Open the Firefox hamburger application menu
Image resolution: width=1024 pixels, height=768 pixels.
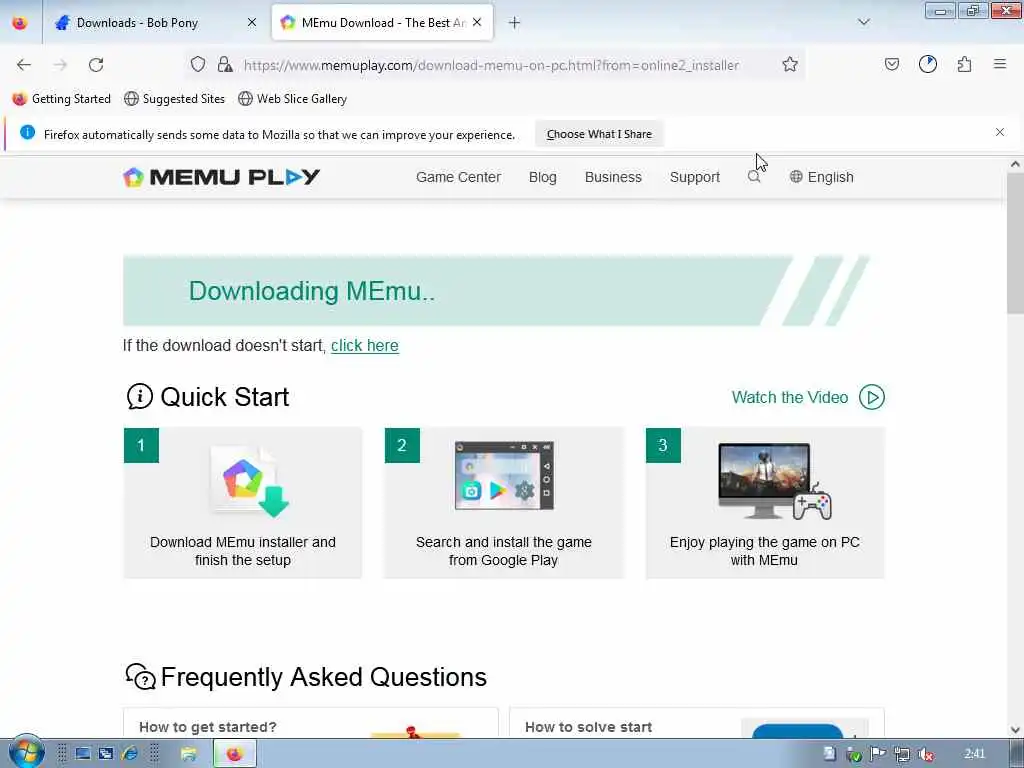point(999,64)
